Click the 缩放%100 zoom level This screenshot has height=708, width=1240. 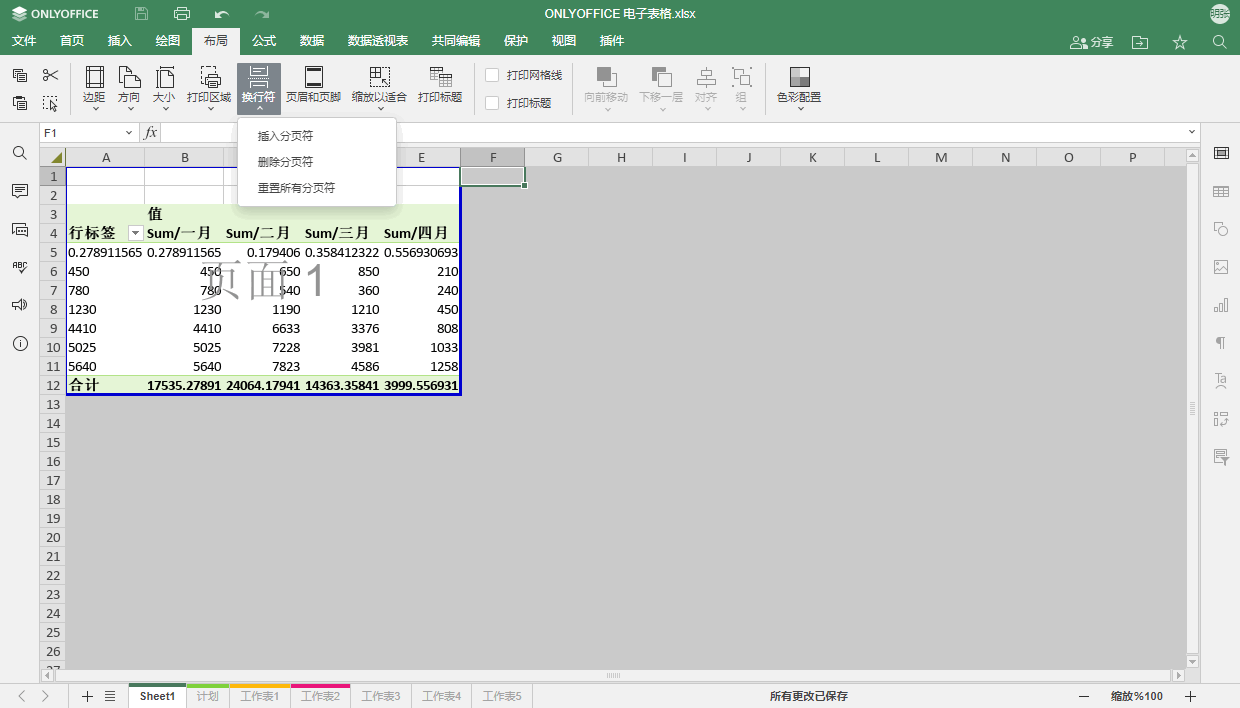click(x=1137, y=696)
